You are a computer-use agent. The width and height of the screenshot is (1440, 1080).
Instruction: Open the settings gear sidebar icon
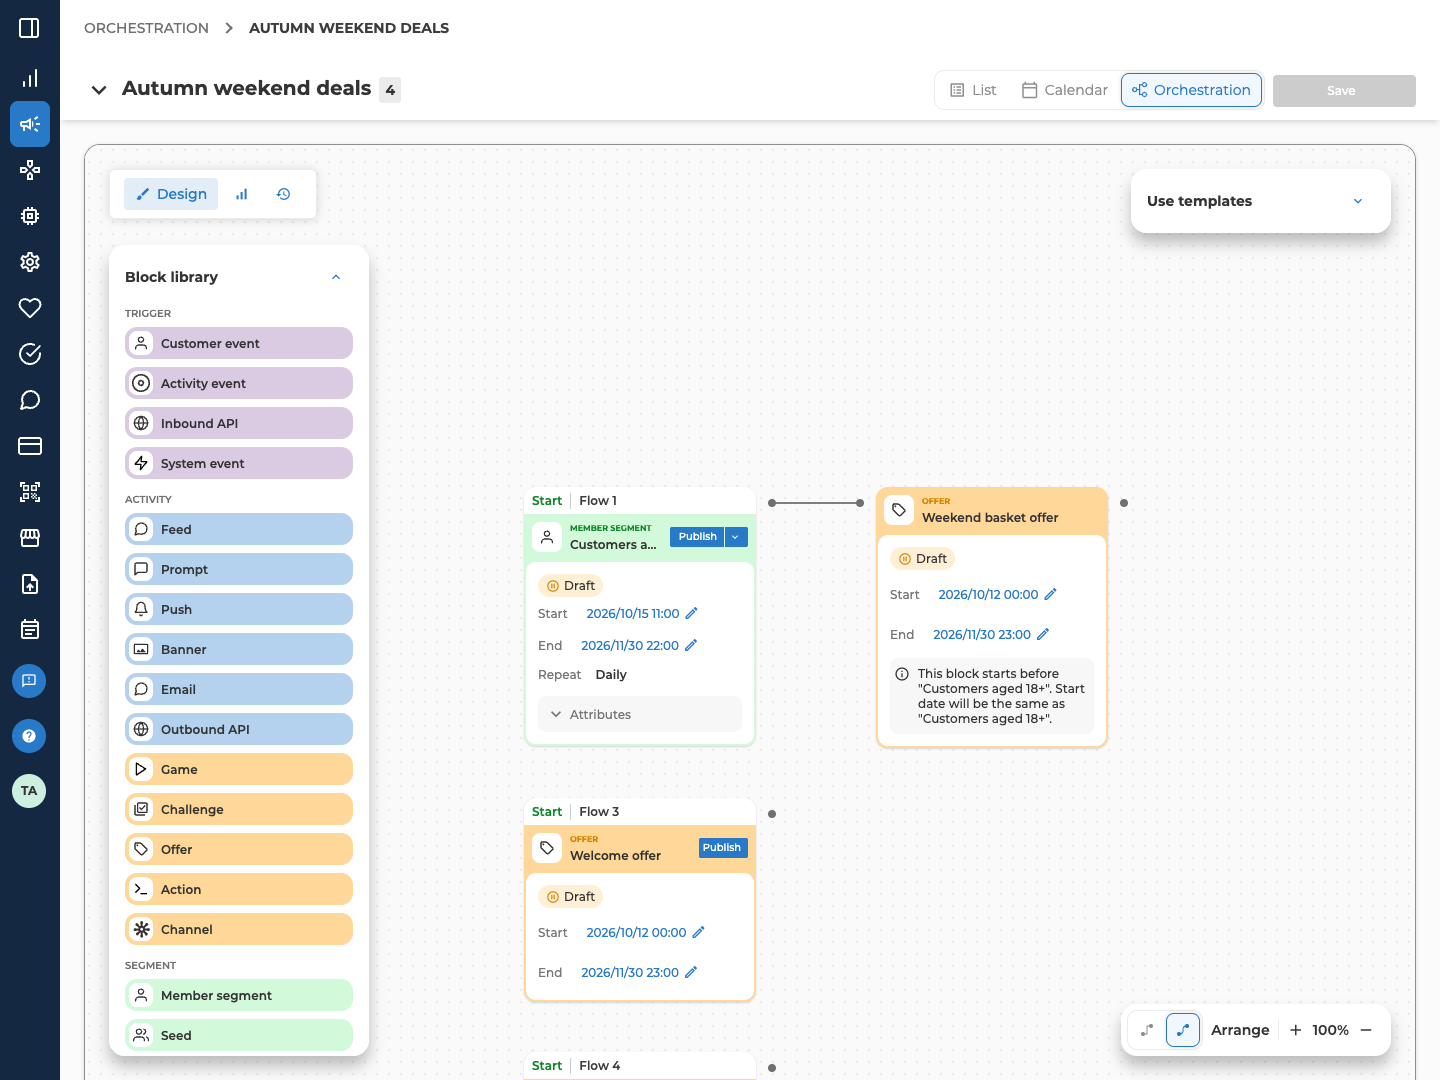(30, 262)
